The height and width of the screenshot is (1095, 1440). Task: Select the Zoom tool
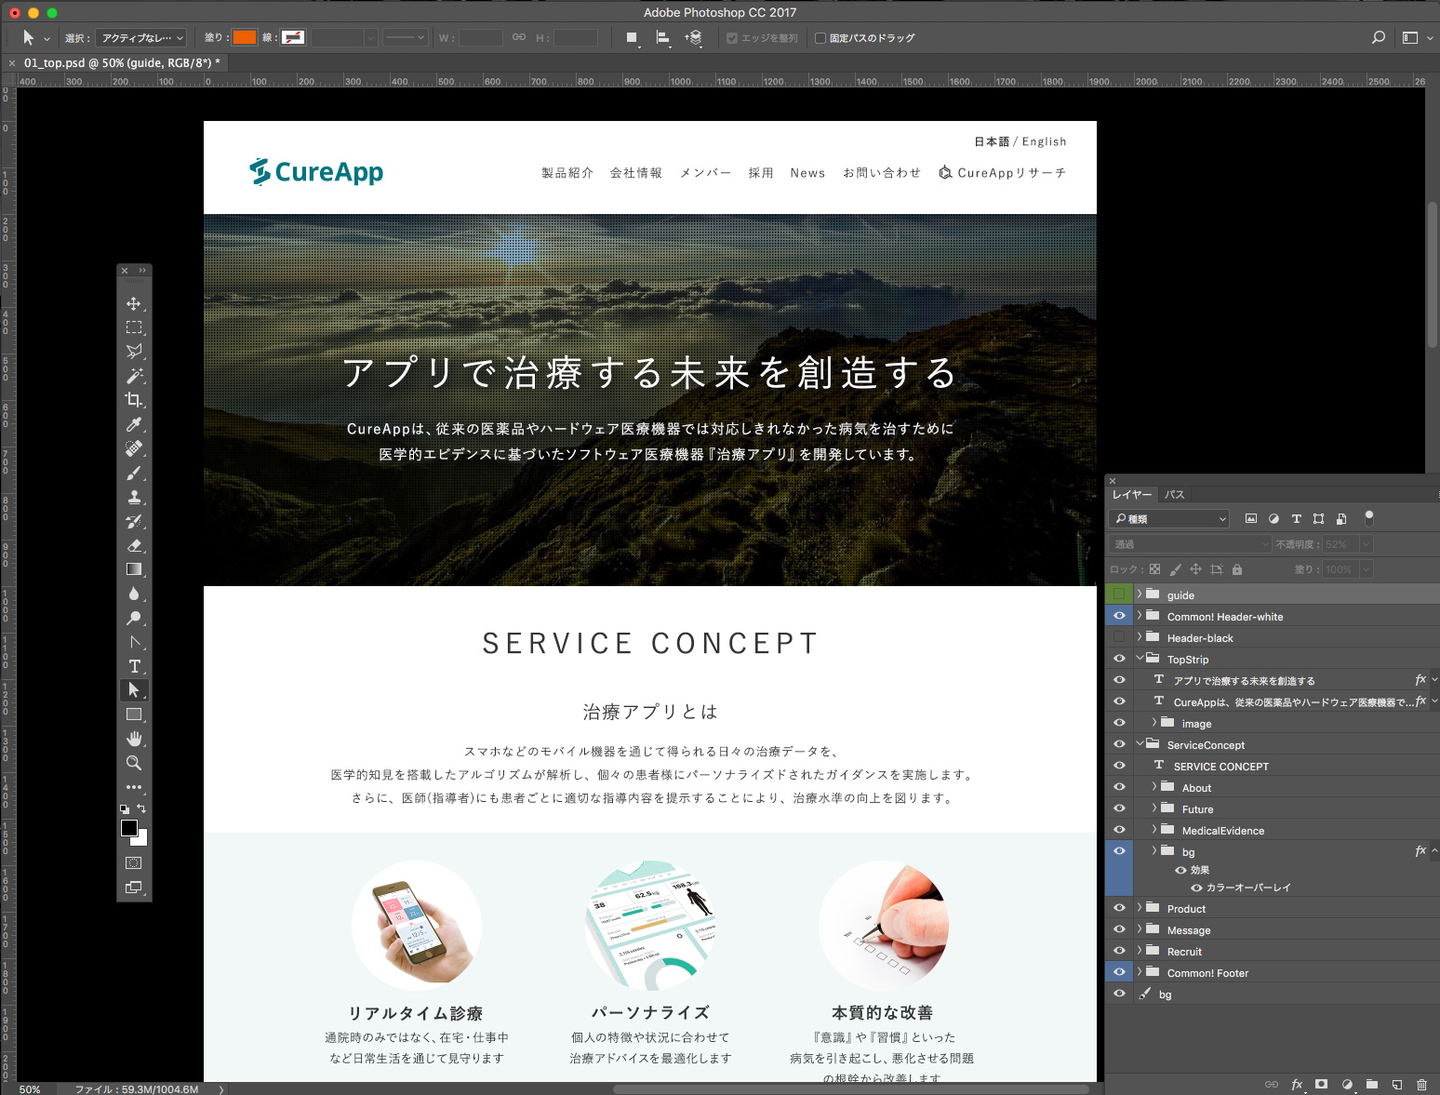[x=134, y=763]
